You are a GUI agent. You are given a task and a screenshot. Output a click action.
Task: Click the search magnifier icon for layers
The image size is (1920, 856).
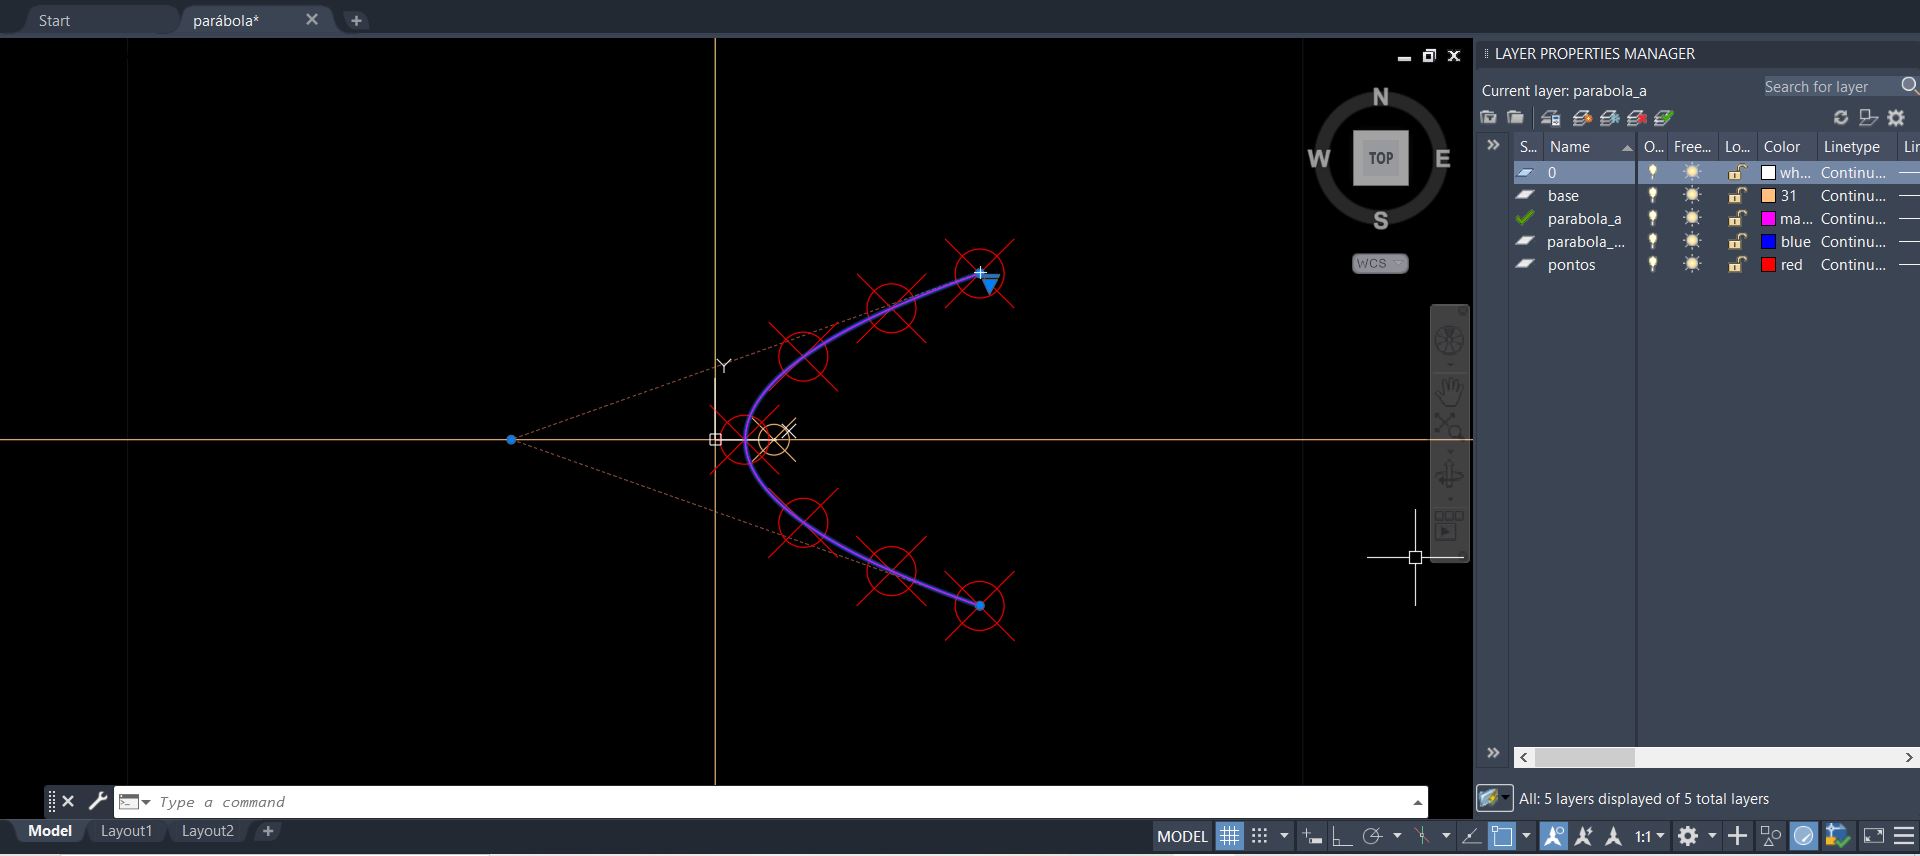(x=1909, y=86)
